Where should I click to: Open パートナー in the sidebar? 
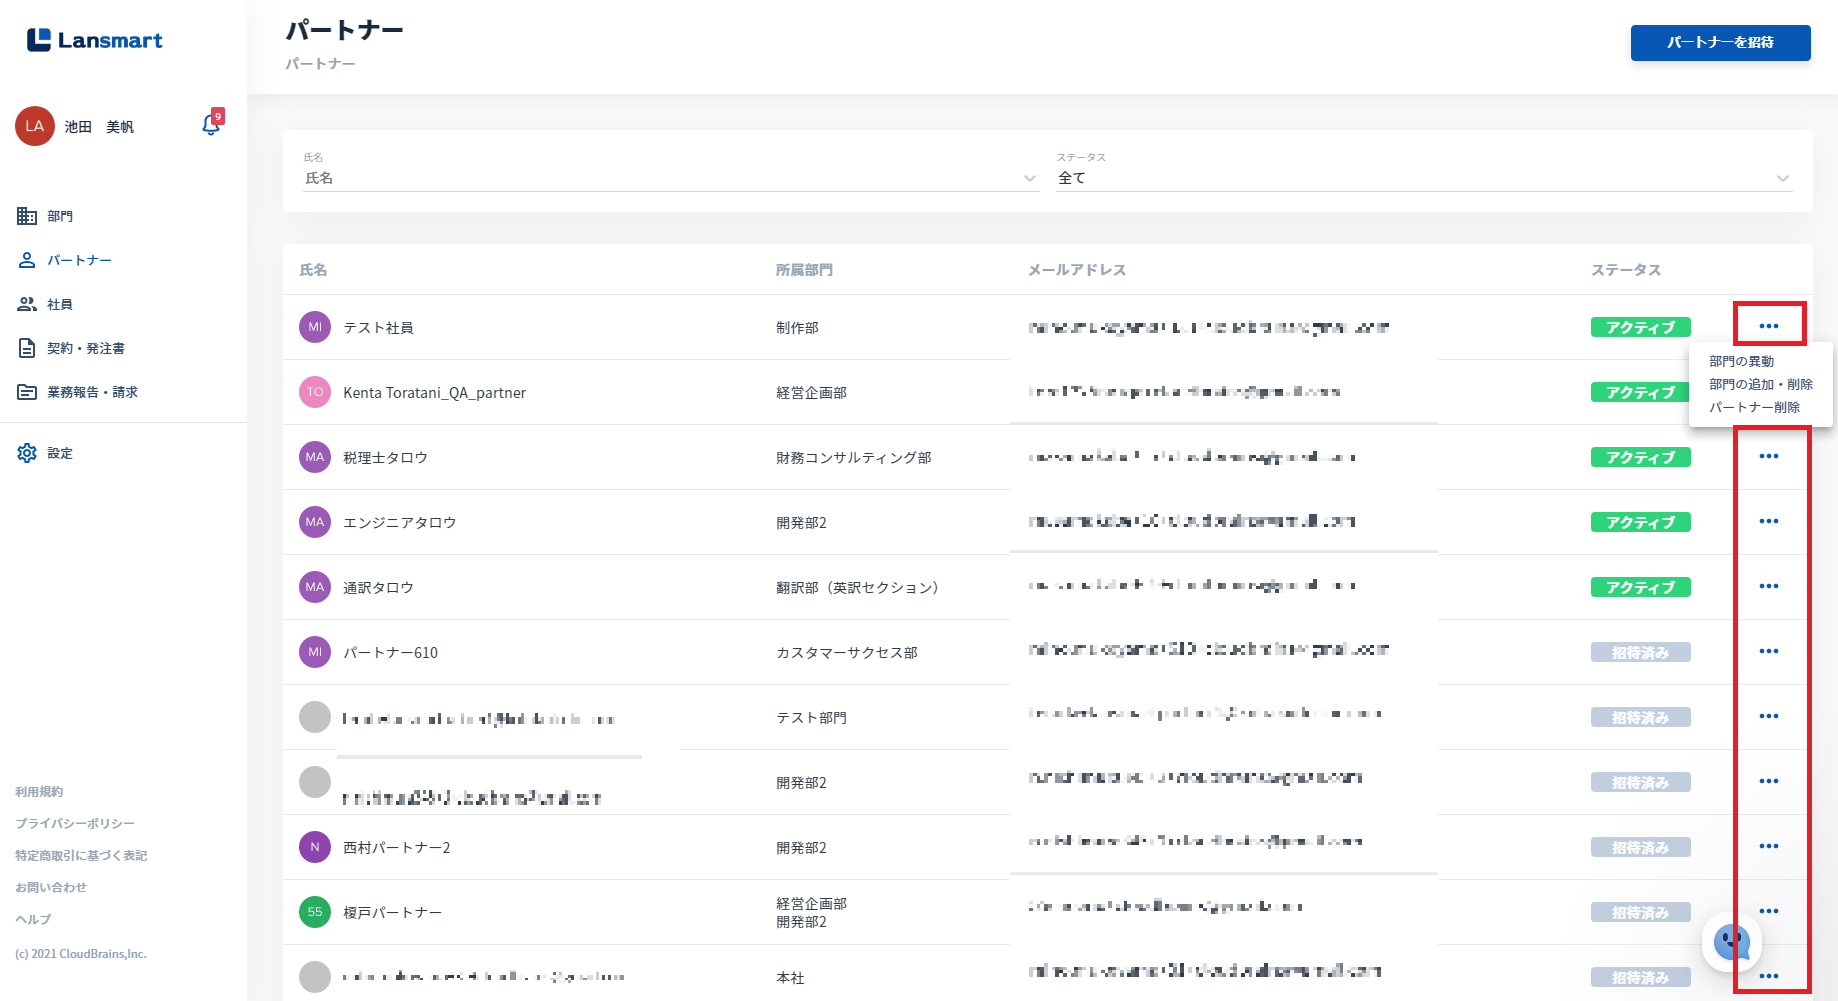click(65, 260)
